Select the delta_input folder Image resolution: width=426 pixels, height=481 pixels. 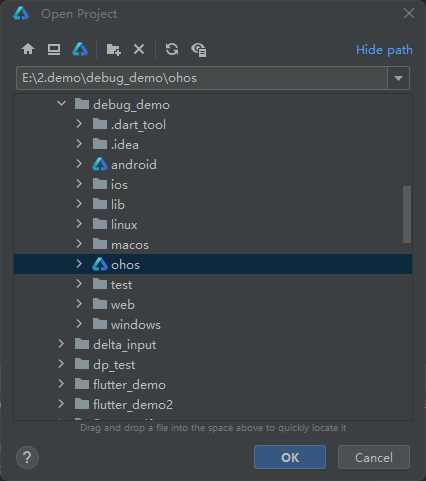coord(125,345)
